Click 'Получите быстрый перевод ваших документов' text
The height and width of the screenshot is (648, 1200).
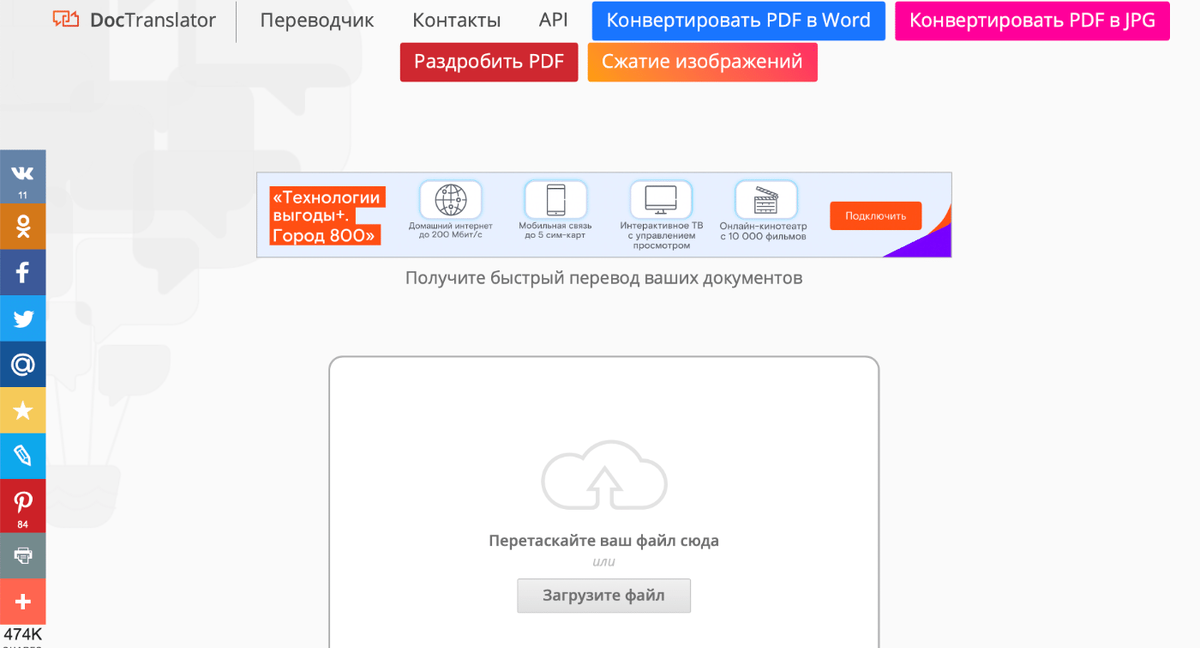[x=604, y=277]
